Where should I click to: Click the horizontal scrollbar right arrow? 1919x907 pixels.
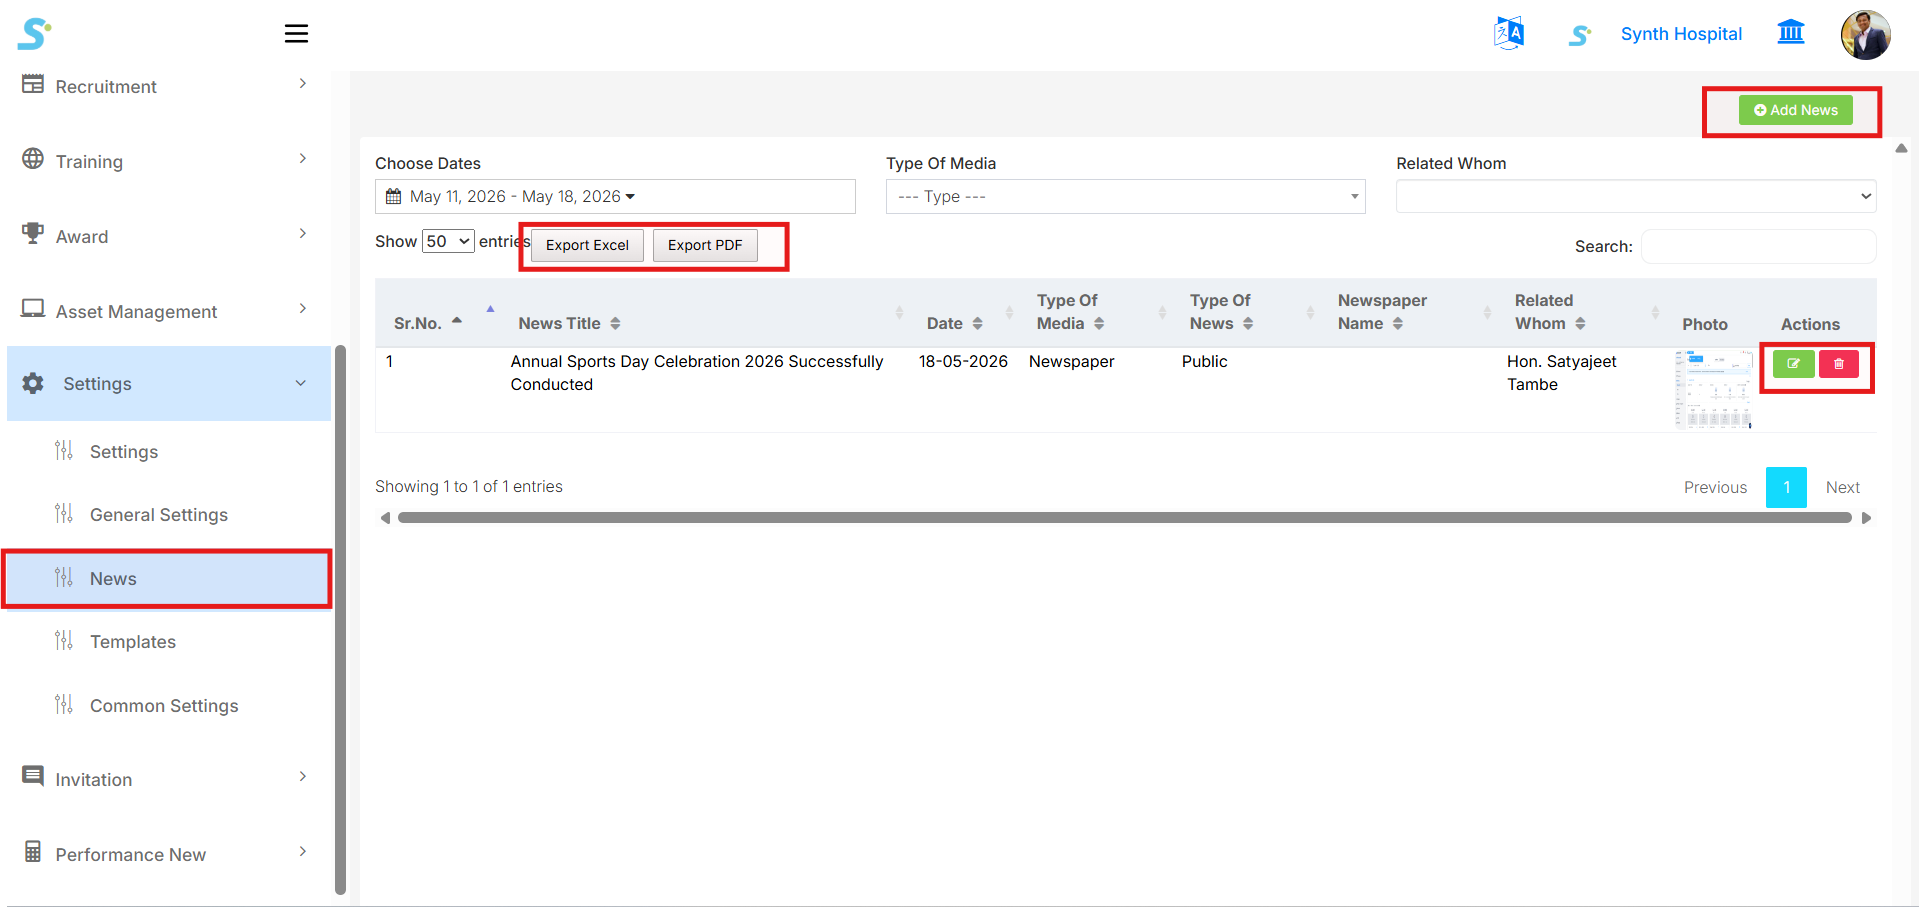(x=1866, y=518)
